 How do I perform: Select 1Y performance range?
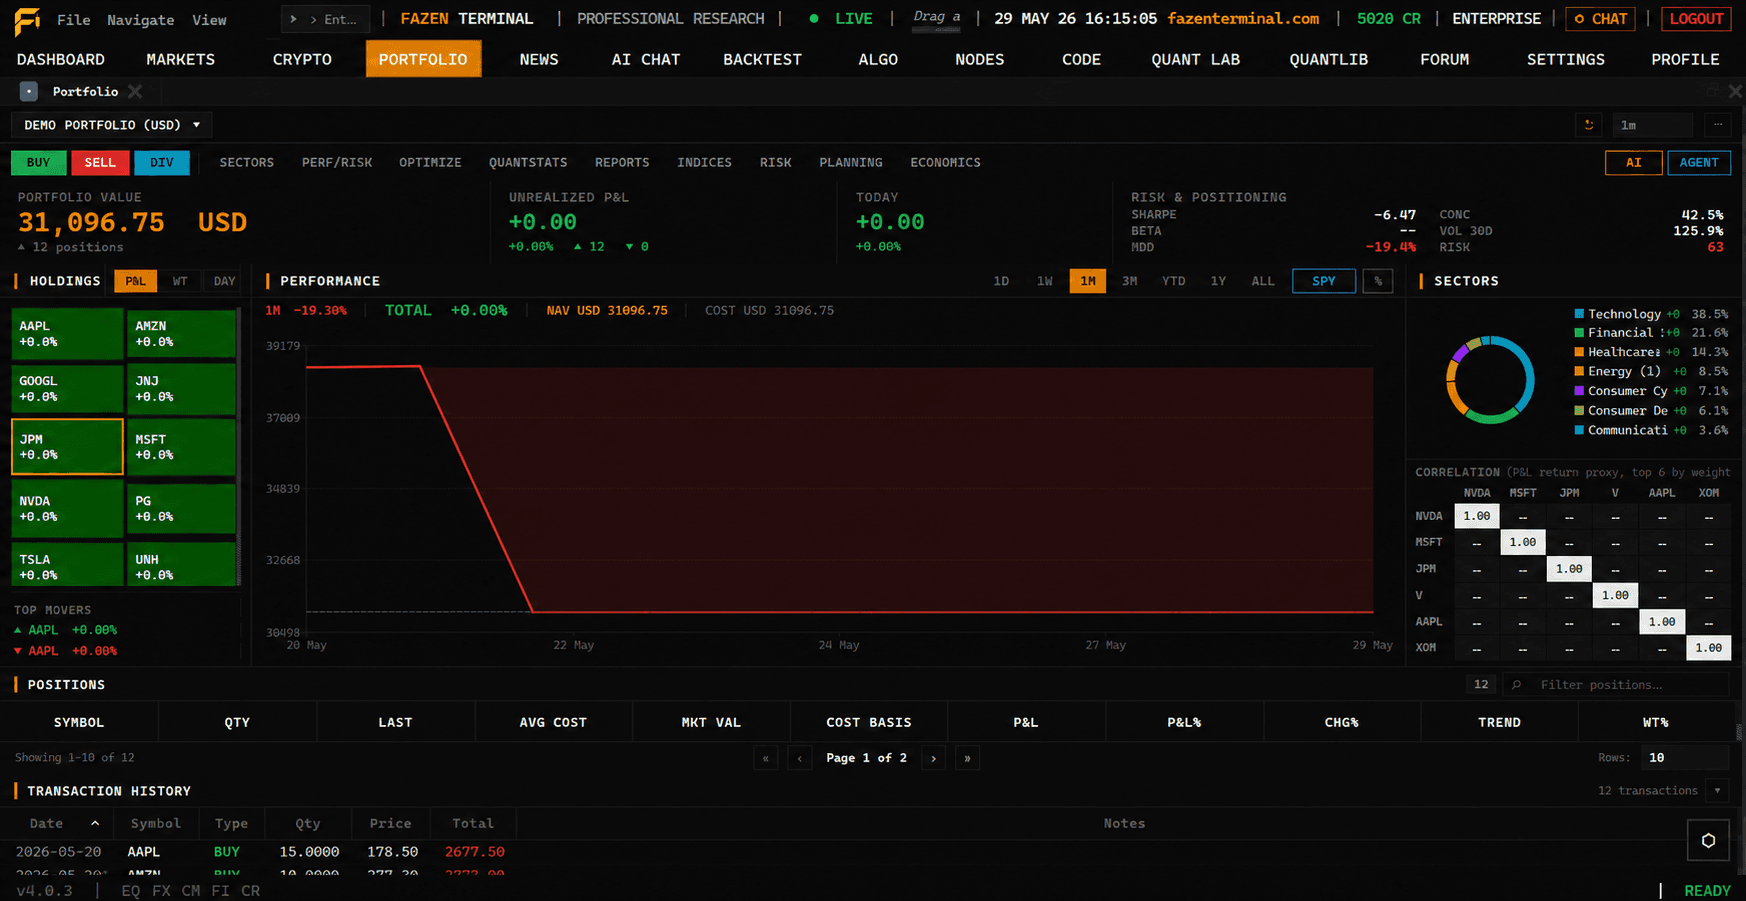click(1218, 281)
